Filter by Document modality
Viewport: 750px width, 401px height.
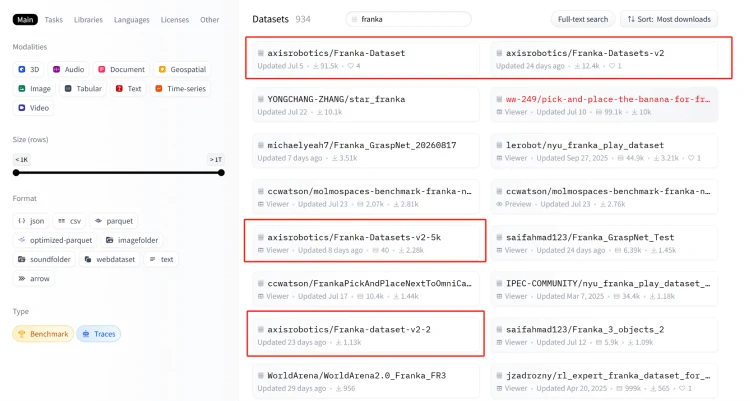coord(121,69)
